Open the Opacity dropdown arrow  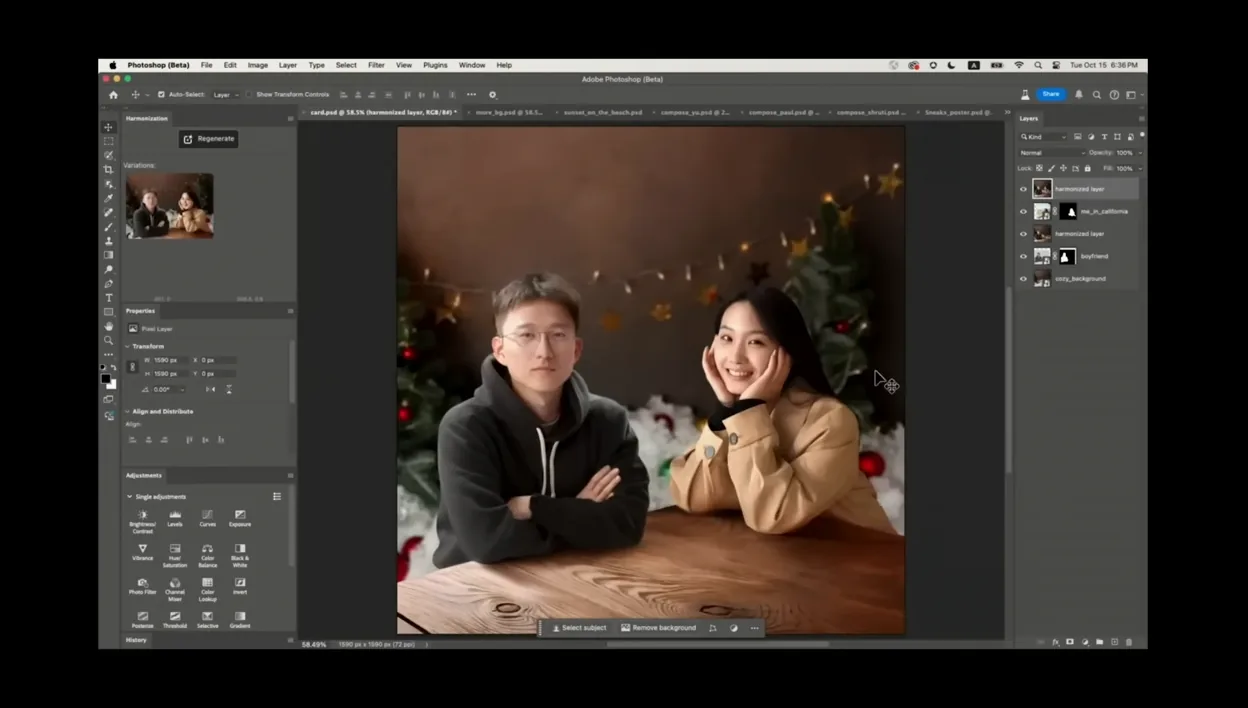pos(1140,153)
